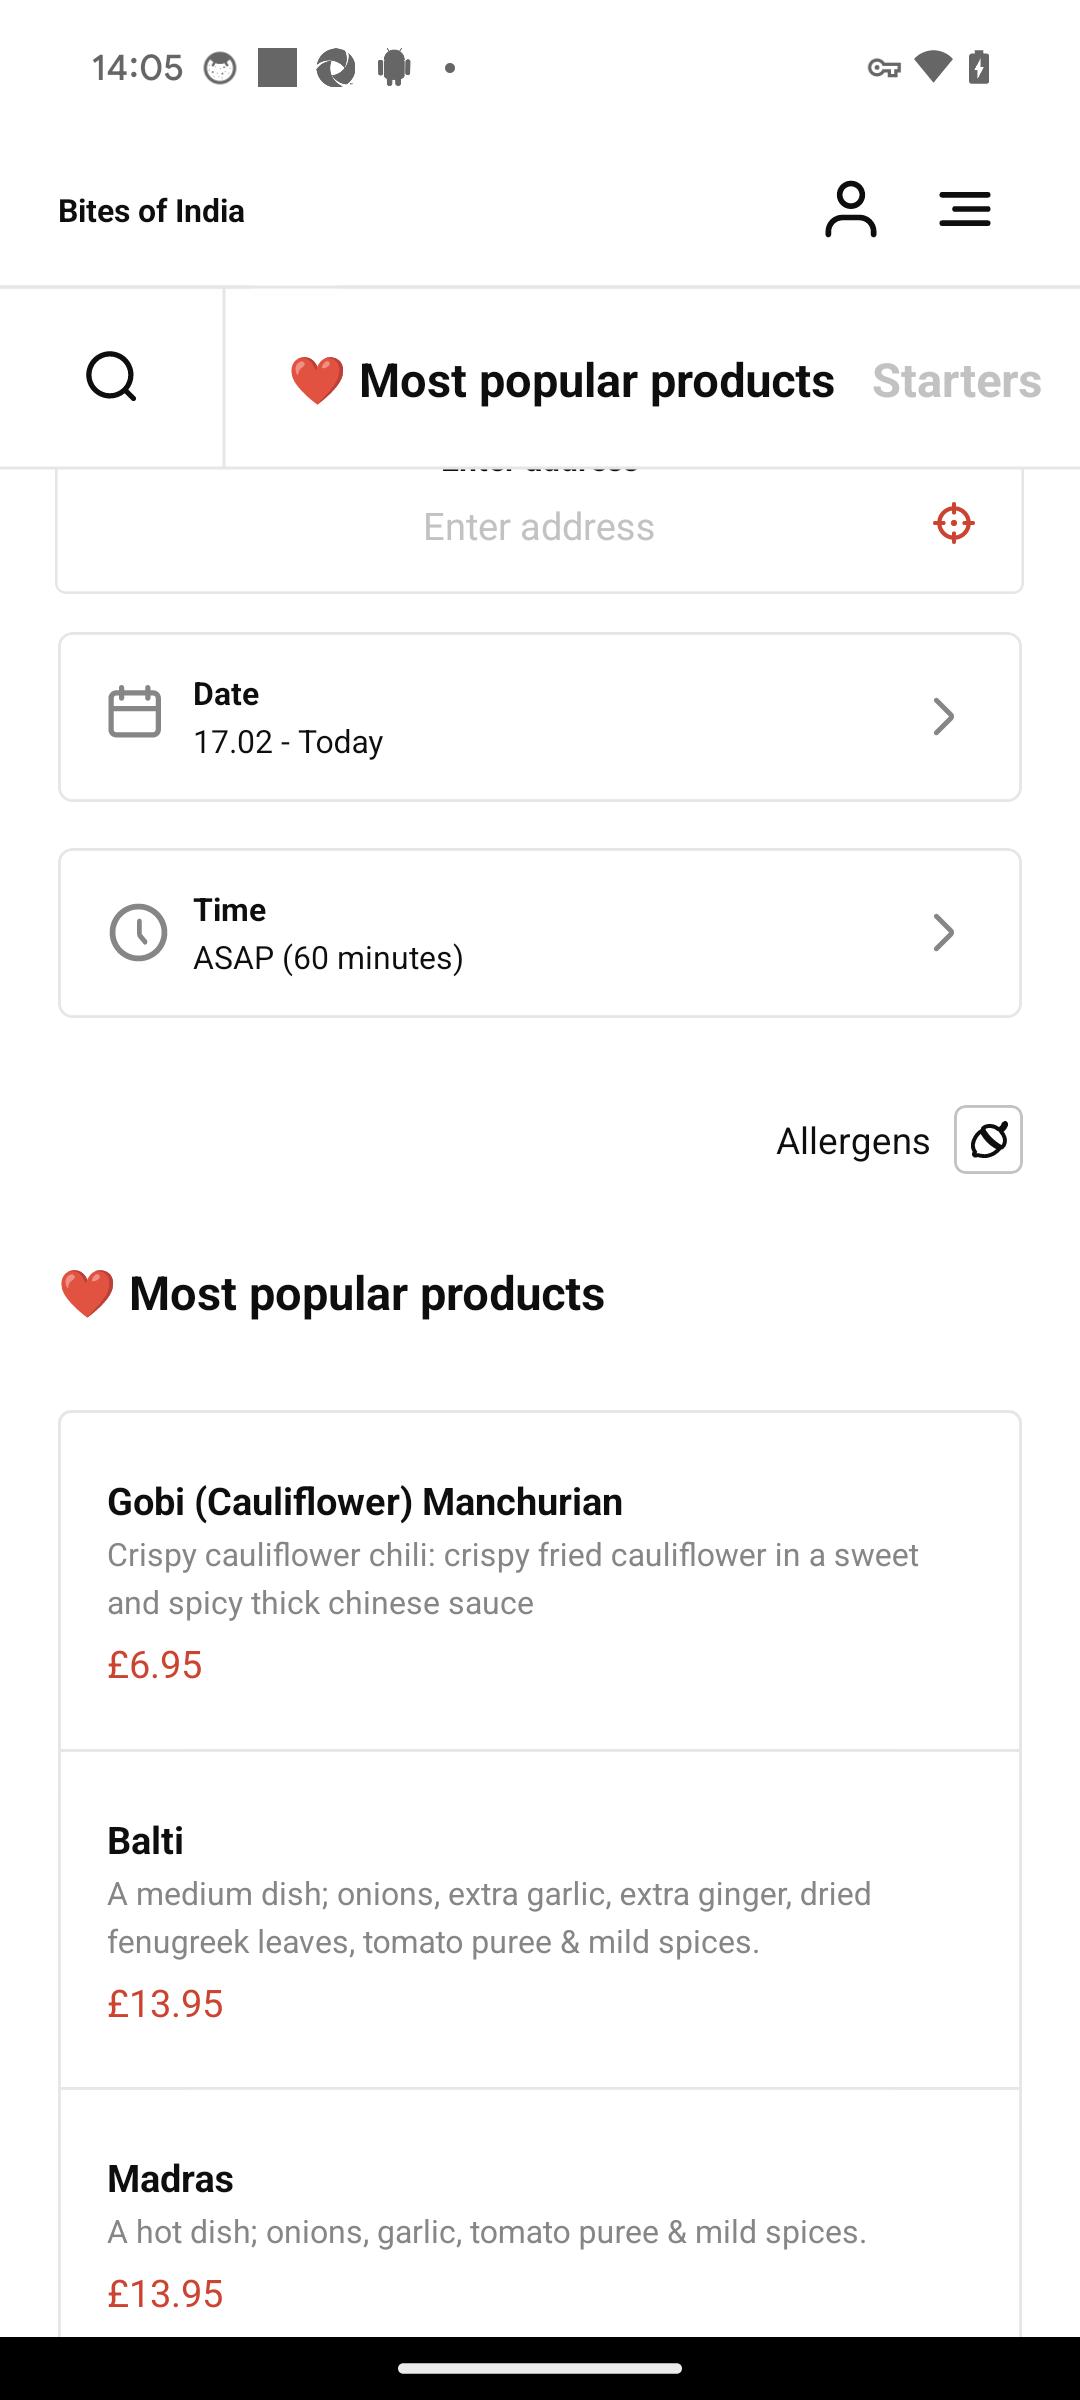Open Bites of India home link
This screenshot has height=2400, width=1080.
(151, 211)
